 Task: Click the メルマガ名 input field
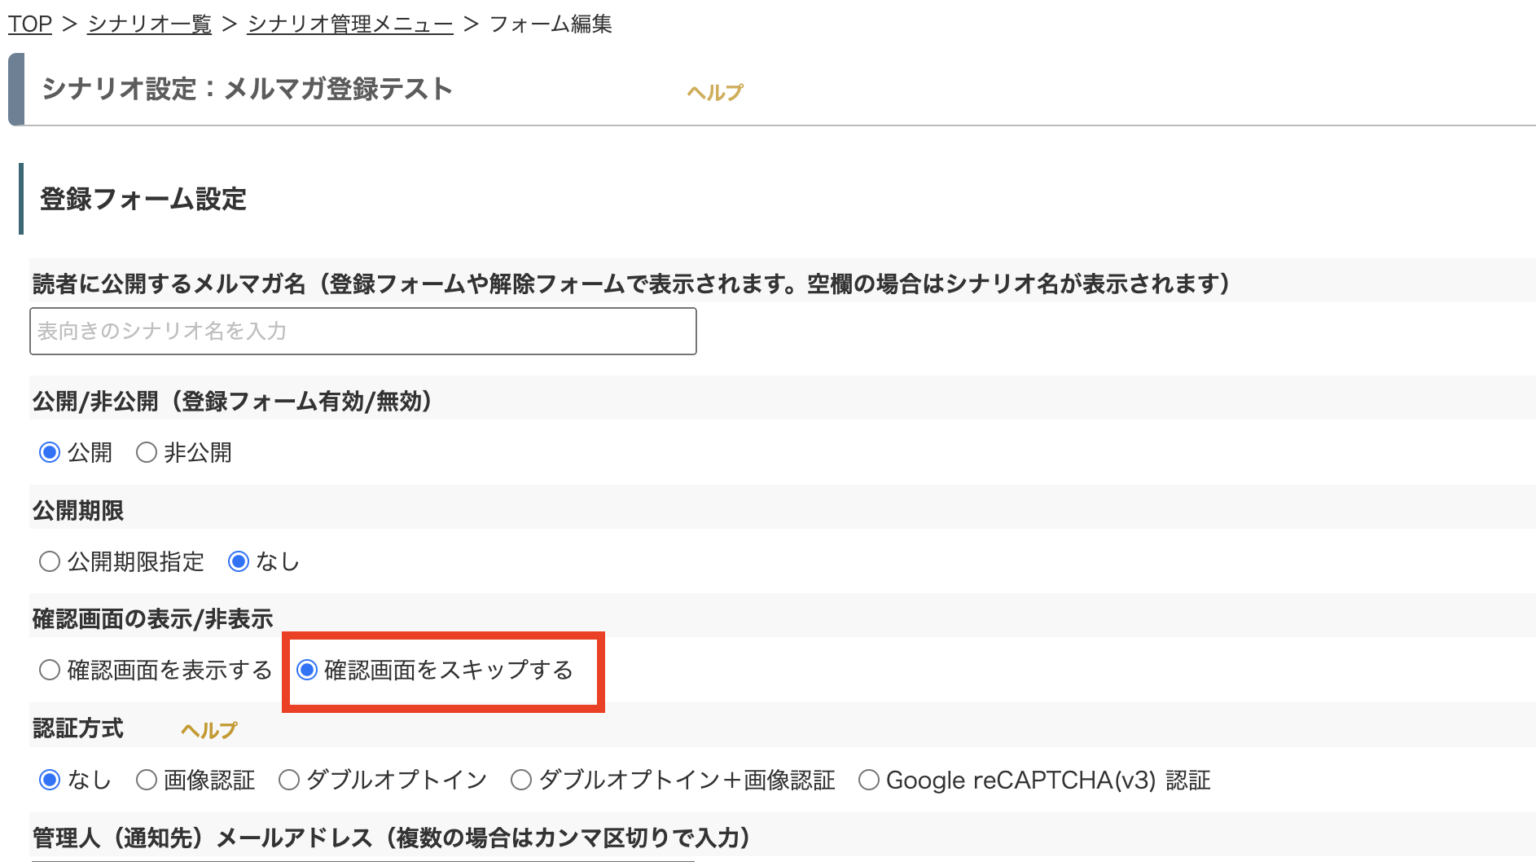coord(362,331)
